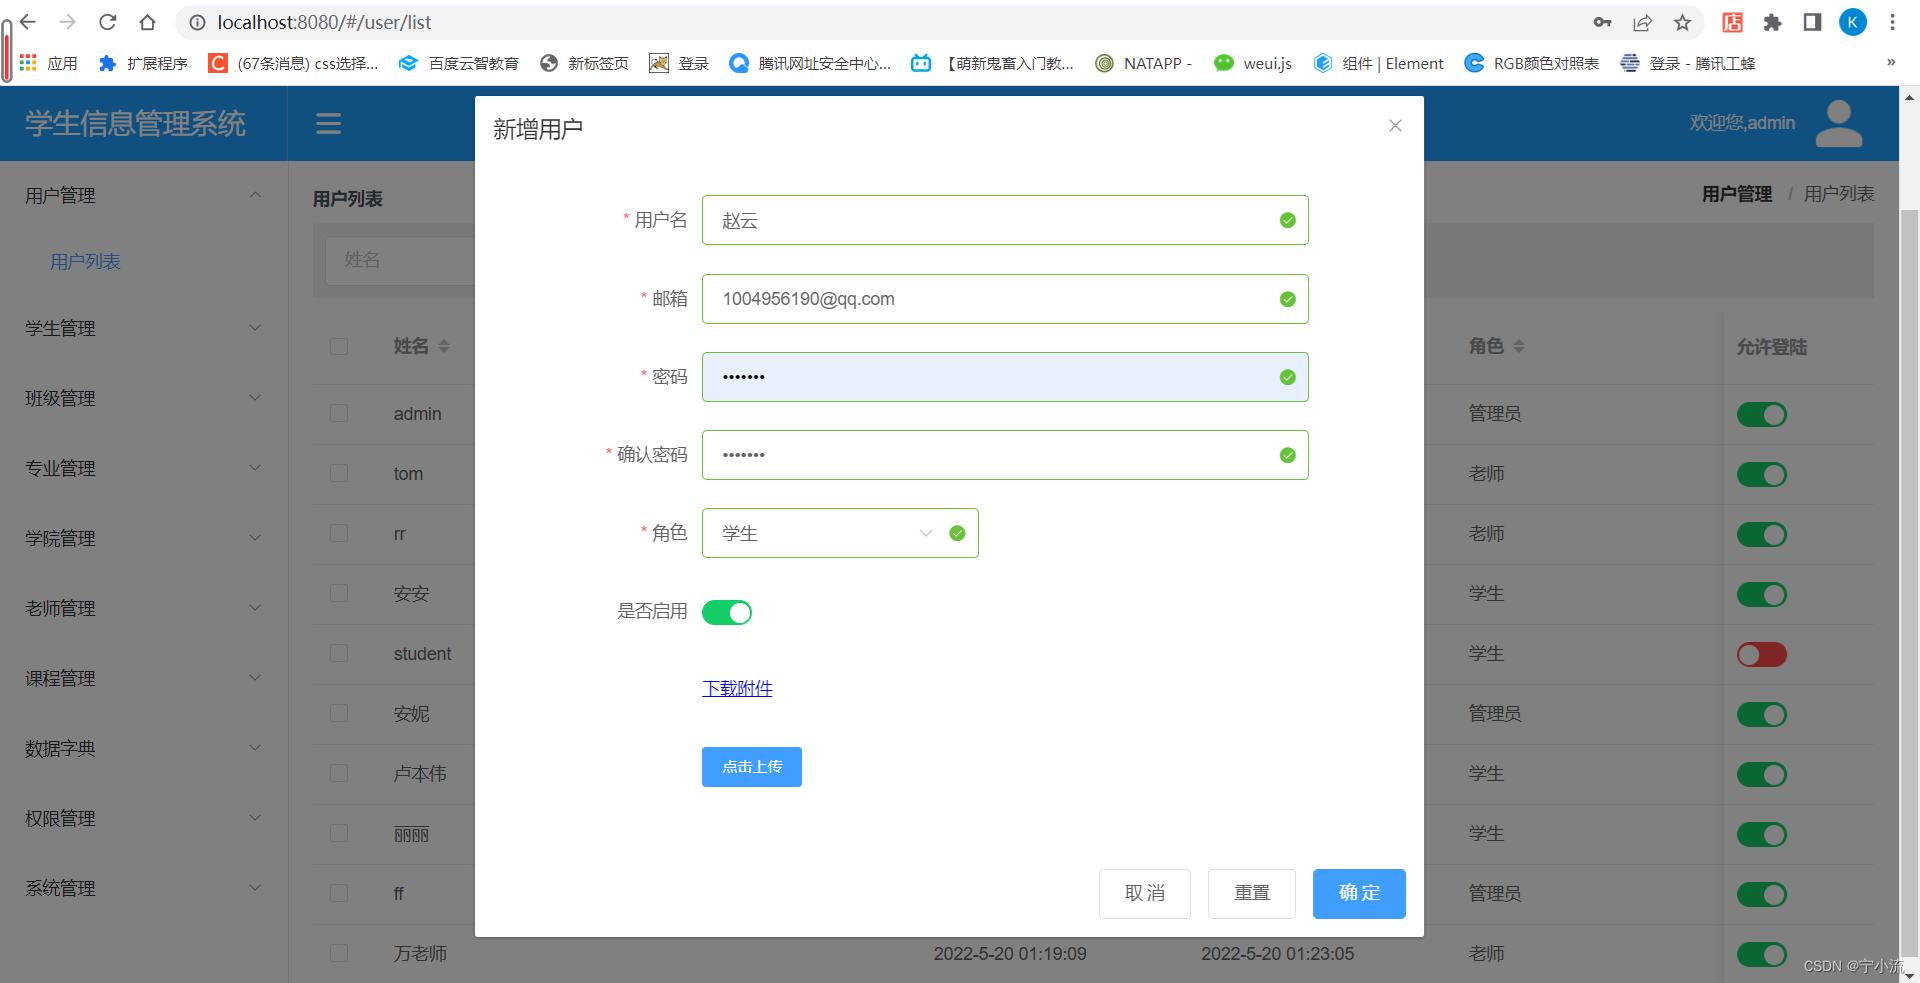Open RGB颜色对照表 bookmark
The height and width of the screenshot is (983, 1920).
point(1532,63)
